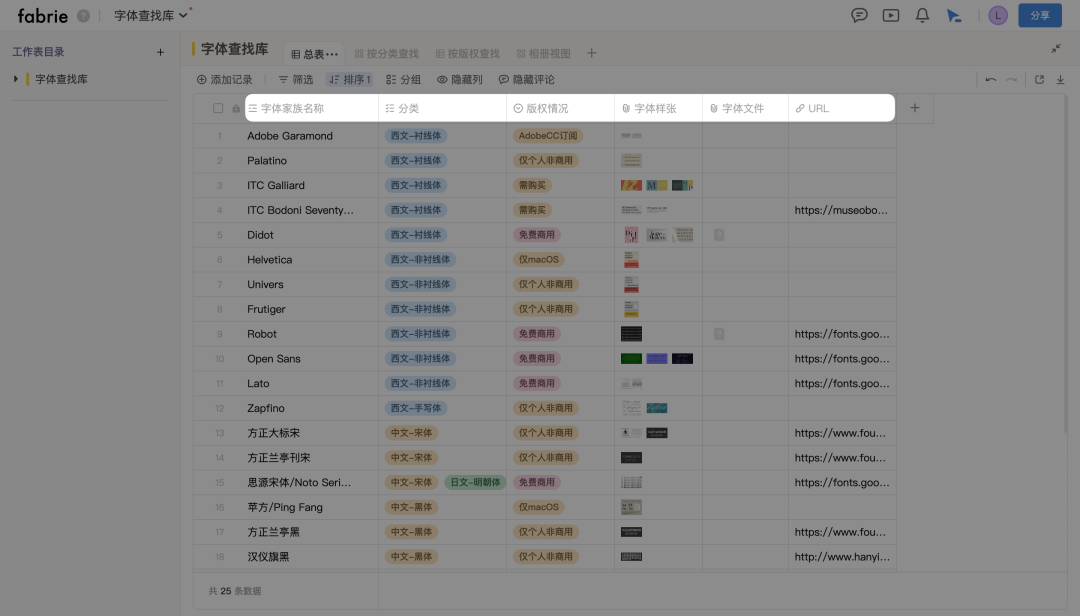Image resolution: width=1080 pixels, height=616 pixels.
Task: Click the 分类 column header
Action: (x=442, y=108)
